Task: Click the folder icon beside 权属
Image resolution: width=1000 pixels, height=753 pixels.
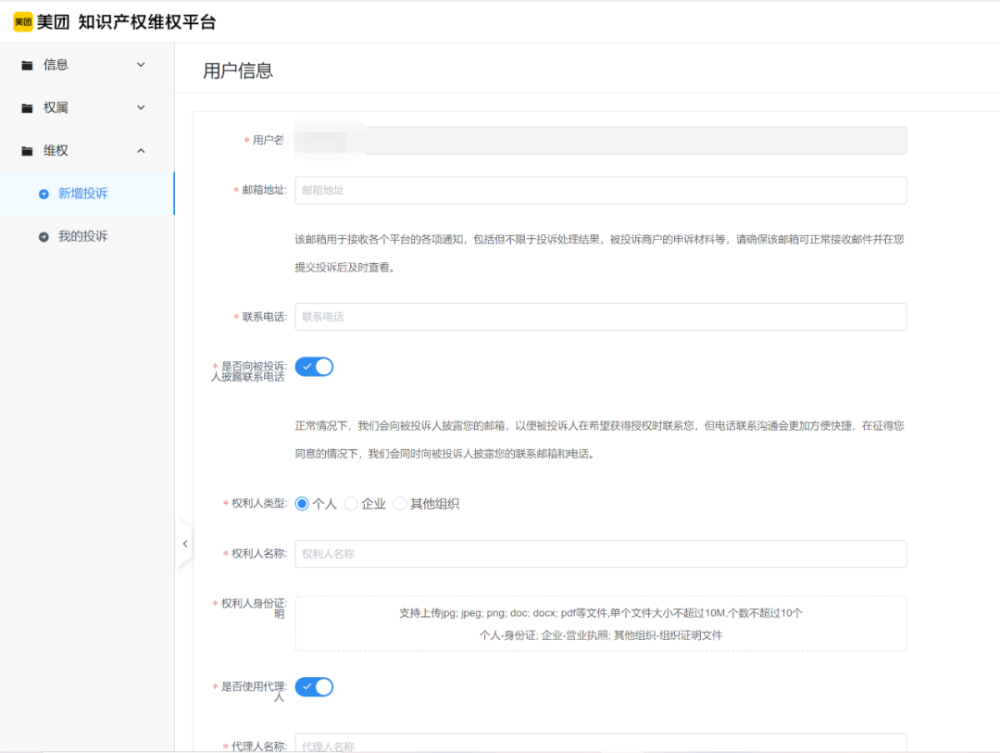Action: (27, 108)
